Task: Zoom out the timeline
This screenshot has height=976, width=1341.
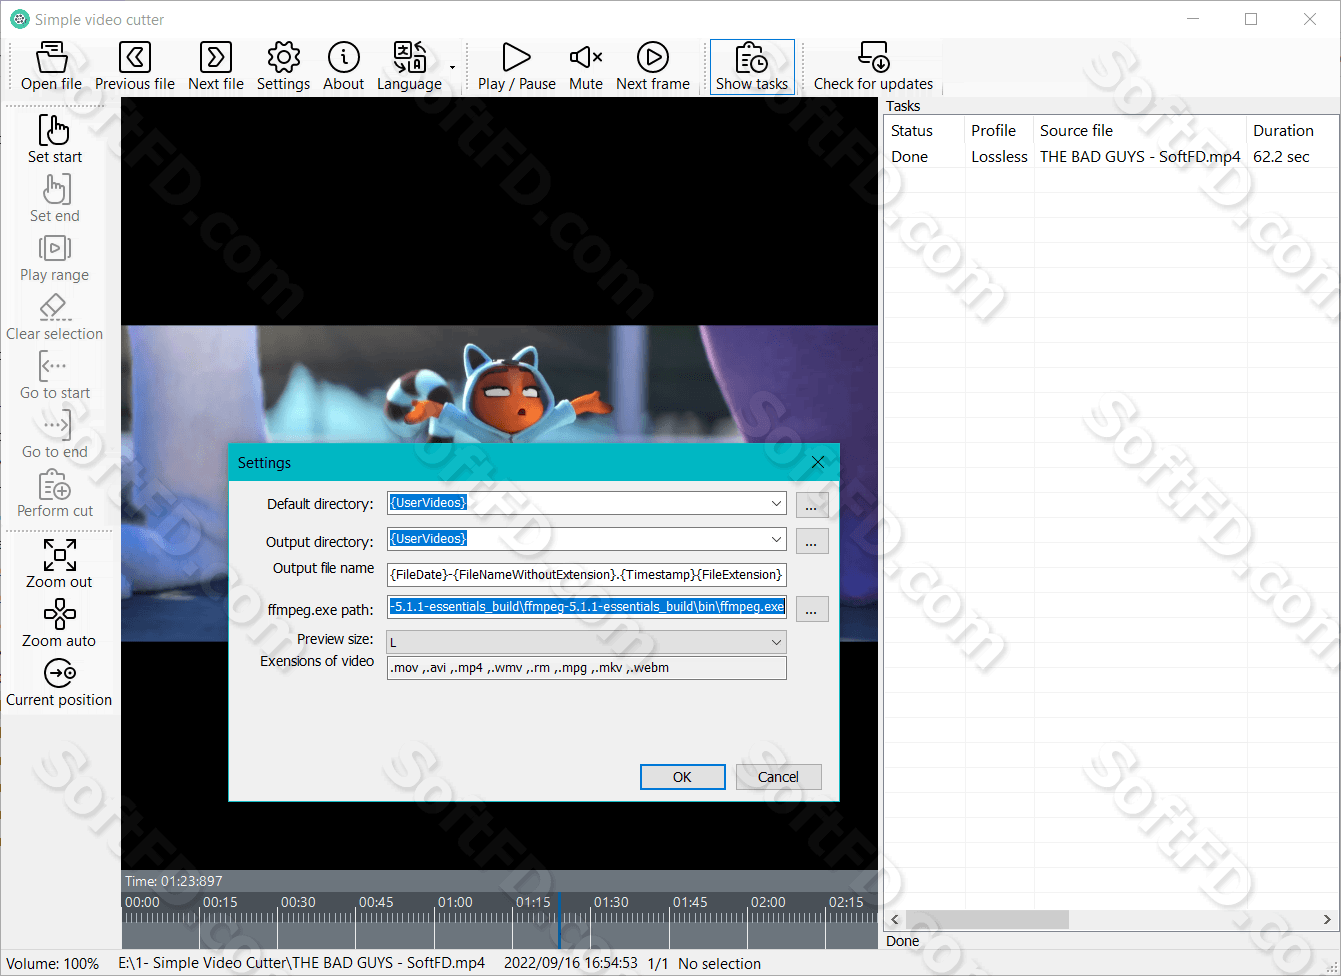Action: click(59, 564)
